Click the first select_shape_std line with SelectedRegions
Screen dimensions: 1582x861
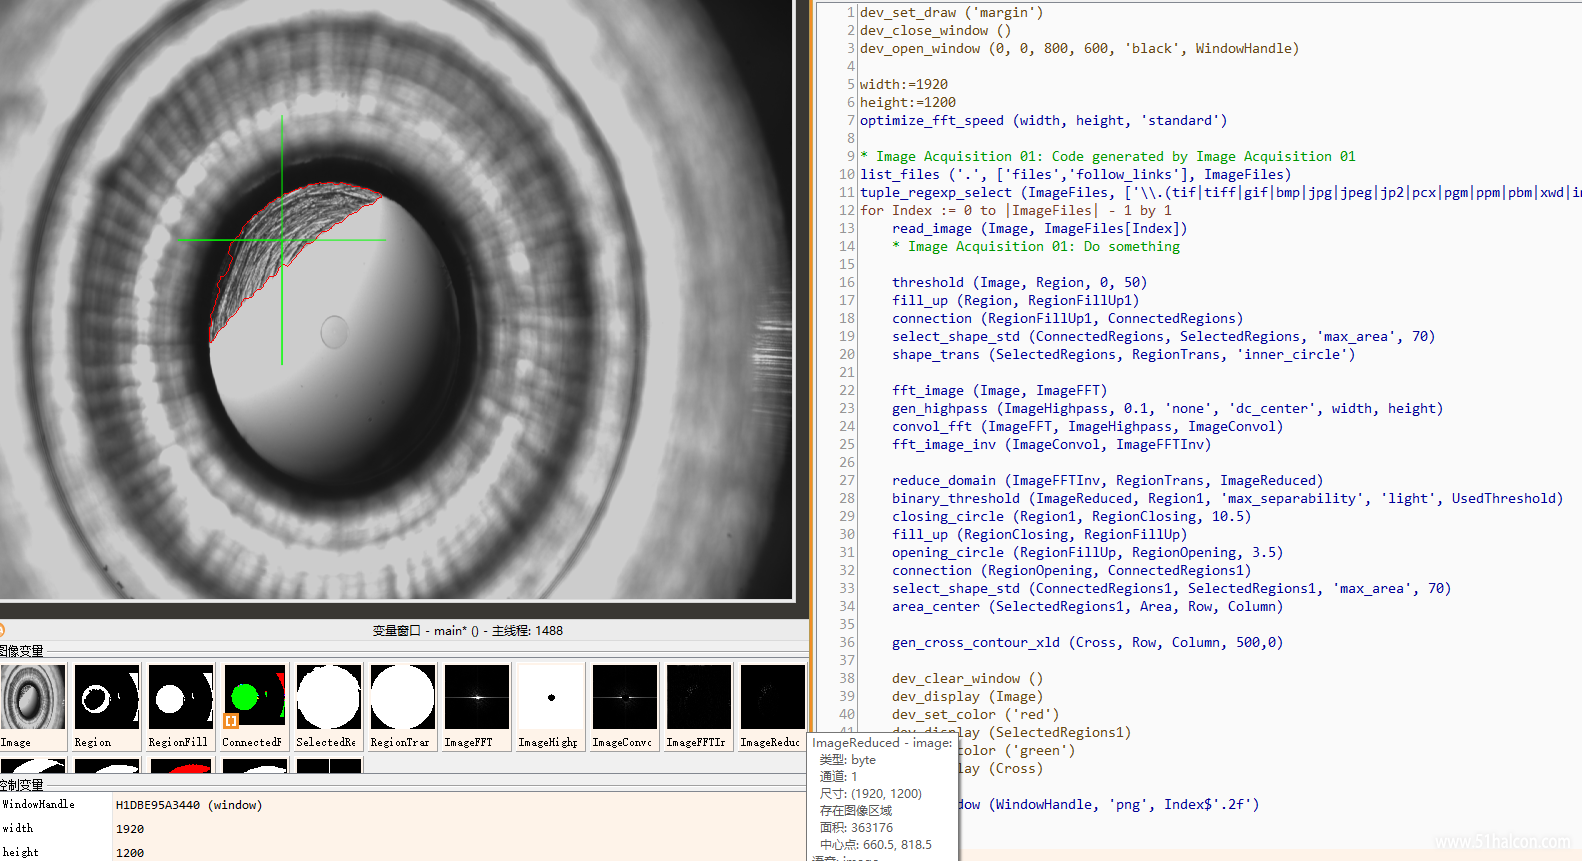(x=1163, y=336)
